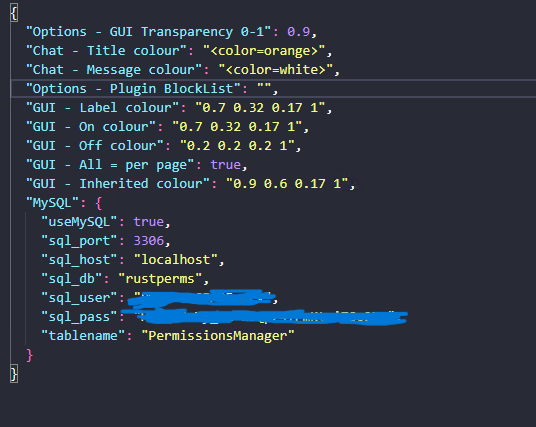Click the "Chat - Title colour" key

point(107,51)
